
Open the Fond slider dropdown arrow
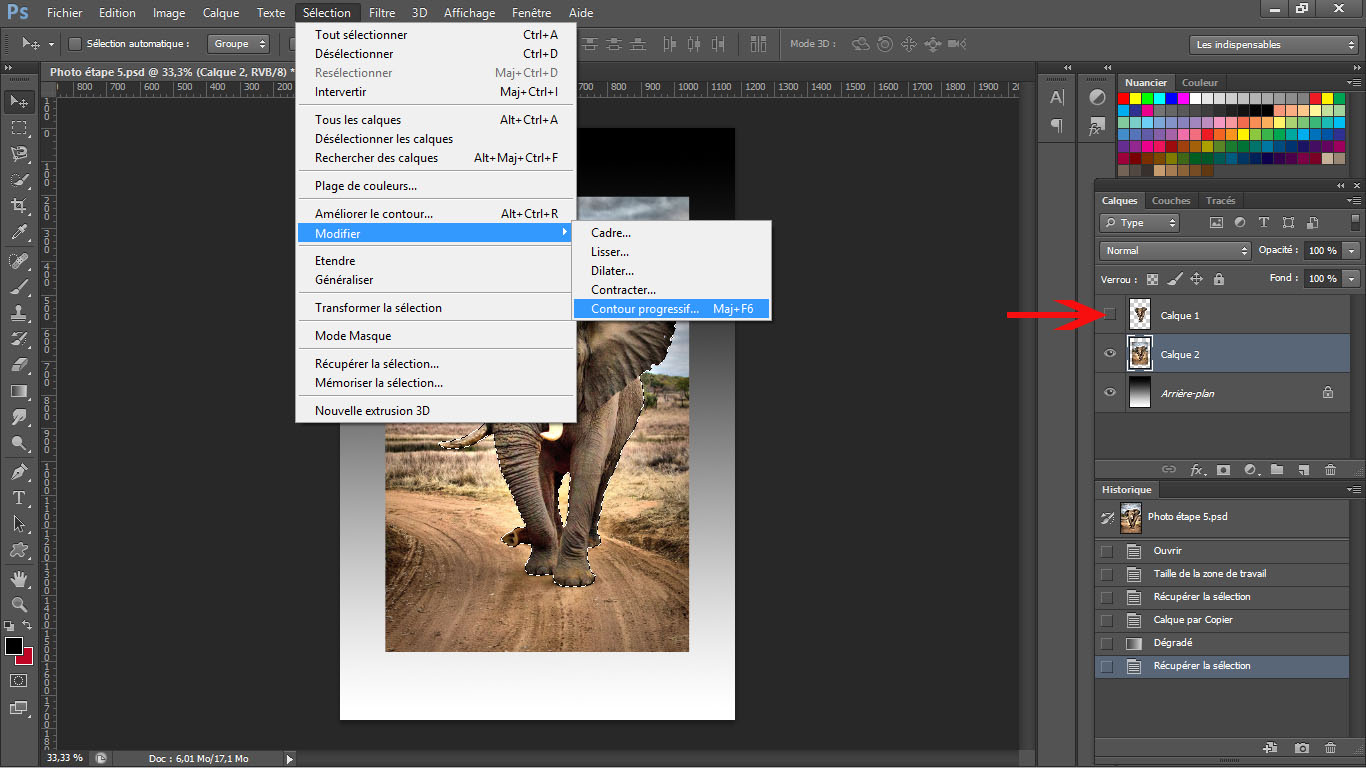pyautogui.click(x=1352, y=278)
